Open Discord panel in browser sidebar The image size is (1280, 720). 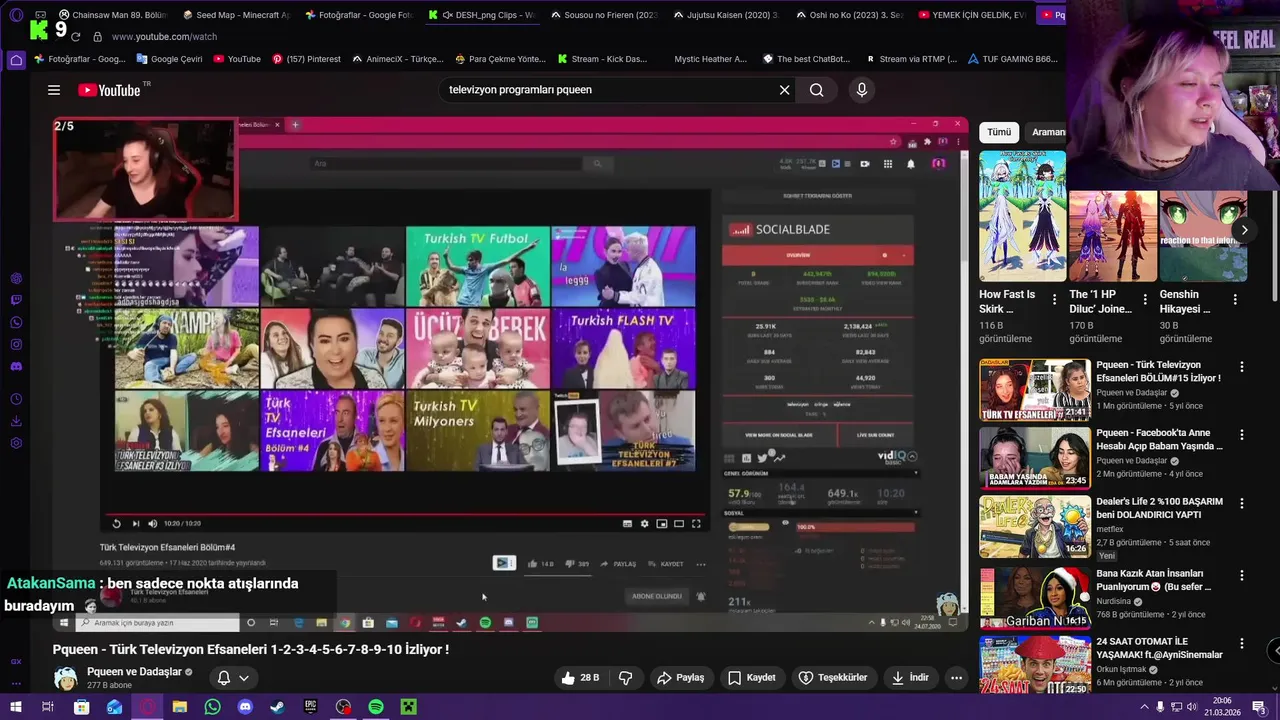tap(16, 366)
